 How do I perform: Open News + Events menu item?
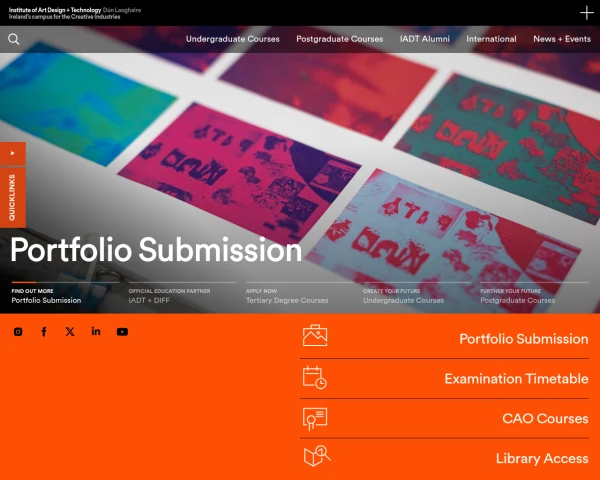tap(562, 39)
